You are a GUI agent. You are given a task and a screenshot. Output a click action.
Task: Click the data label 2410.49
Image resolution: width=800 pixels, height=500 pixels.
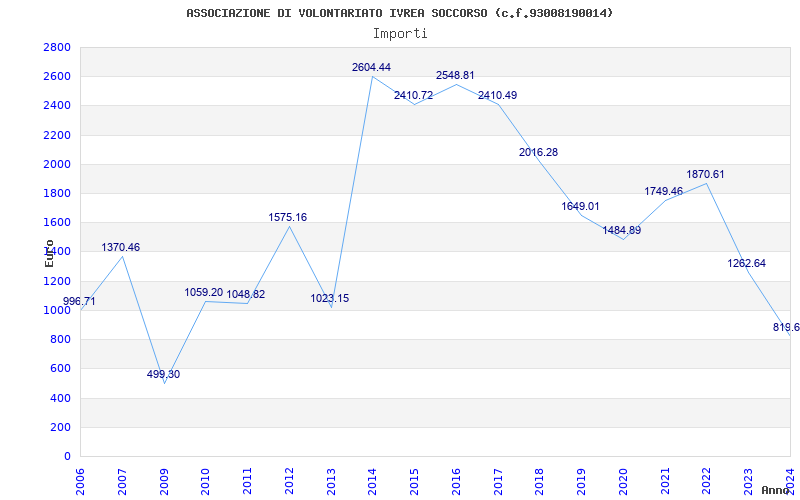(x=497, y=95)
